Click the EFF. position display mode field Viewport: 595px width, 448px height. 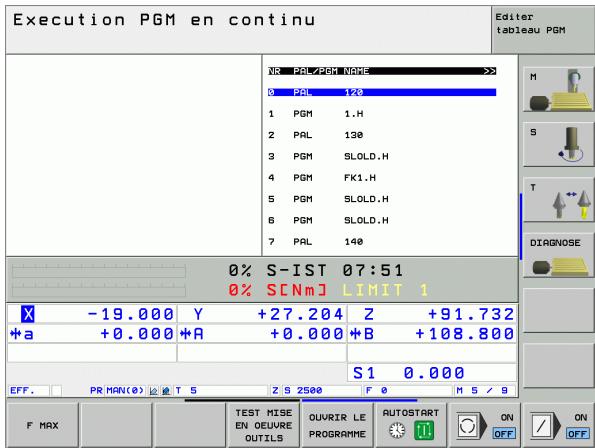[28, 390]
